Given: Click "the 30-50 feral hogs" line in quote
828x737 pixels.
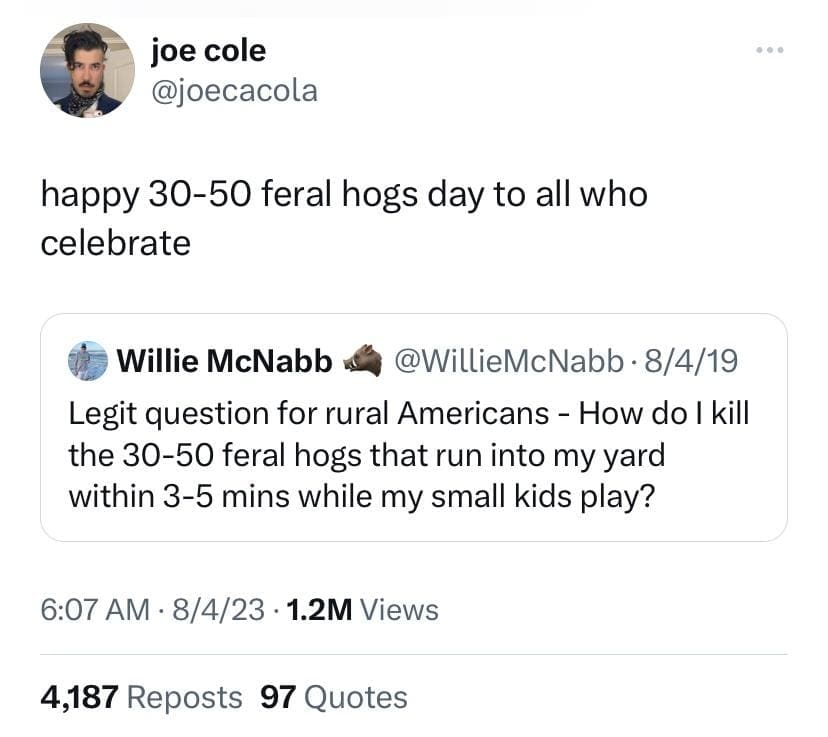Looking at the screenshot, I should (366, 455).
